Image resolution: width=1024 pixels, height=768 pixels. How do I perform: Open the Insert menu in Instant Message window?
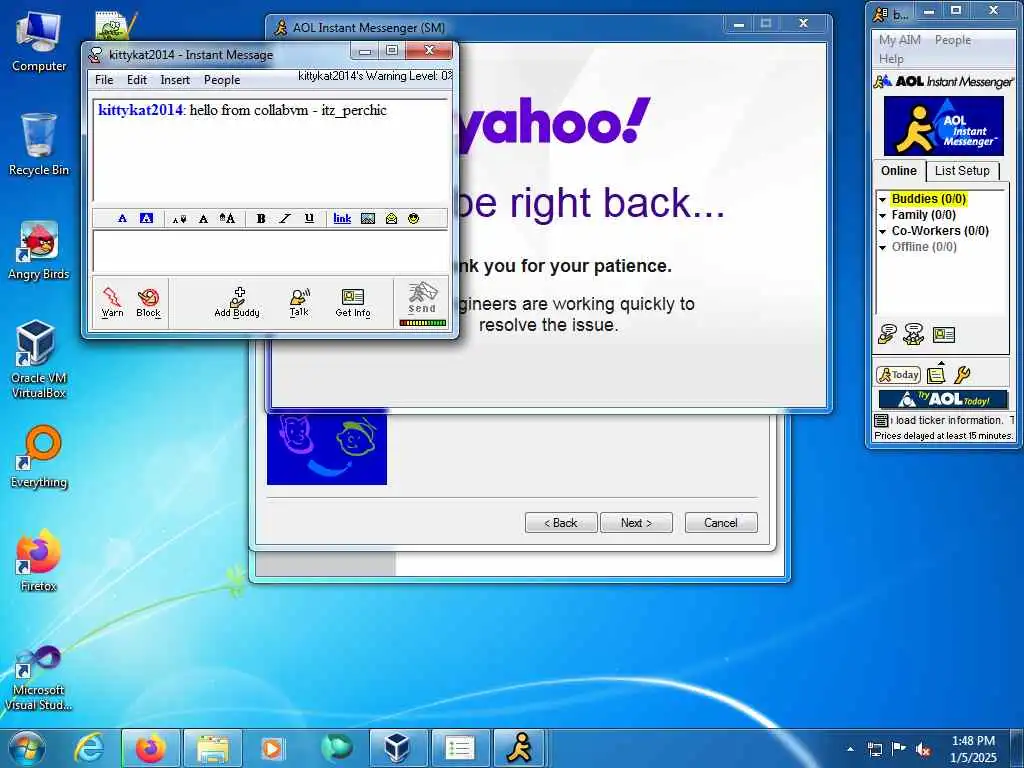point(175,80)
